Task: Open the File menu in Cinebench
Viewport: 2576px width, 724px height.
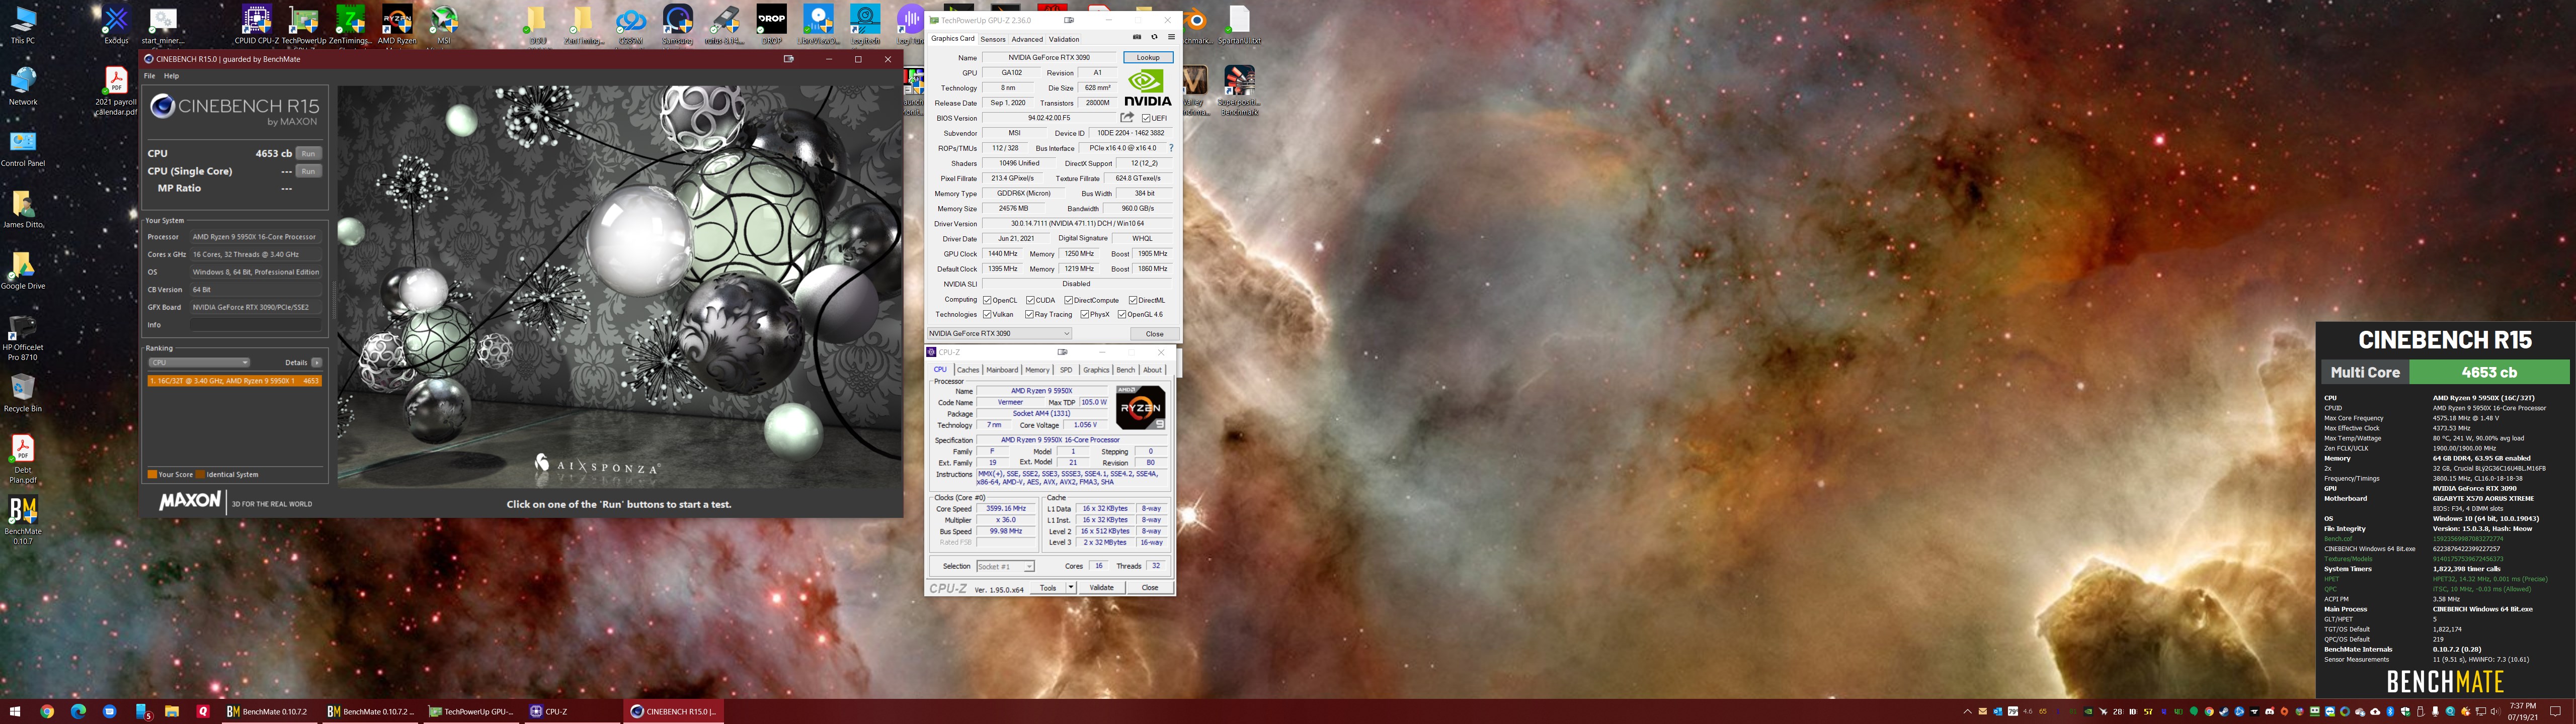Action: 149,76
